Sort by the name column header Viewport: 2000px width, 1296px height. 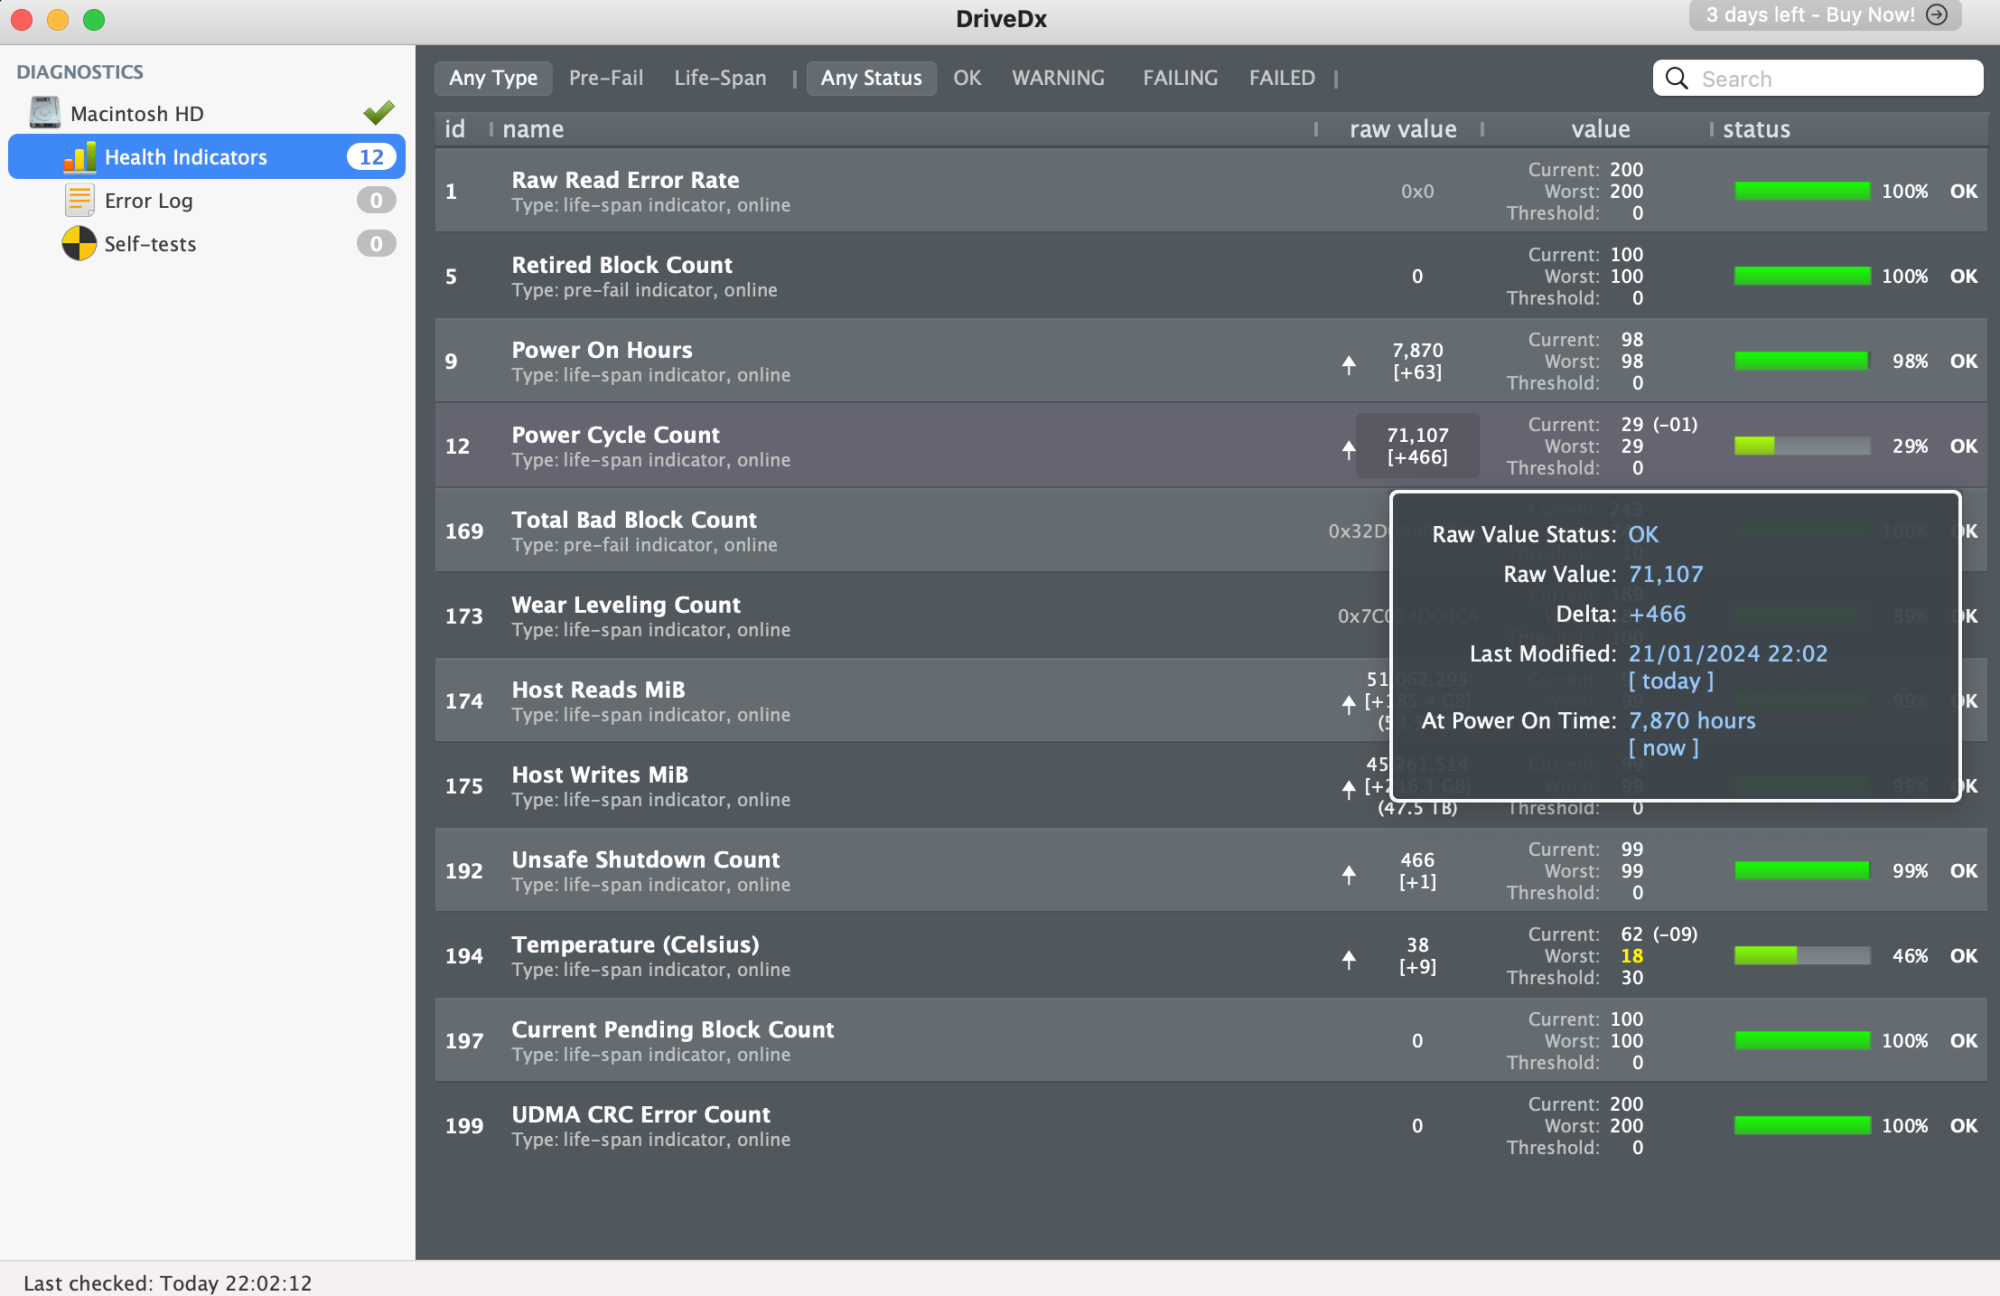click(x=533, y=129)
